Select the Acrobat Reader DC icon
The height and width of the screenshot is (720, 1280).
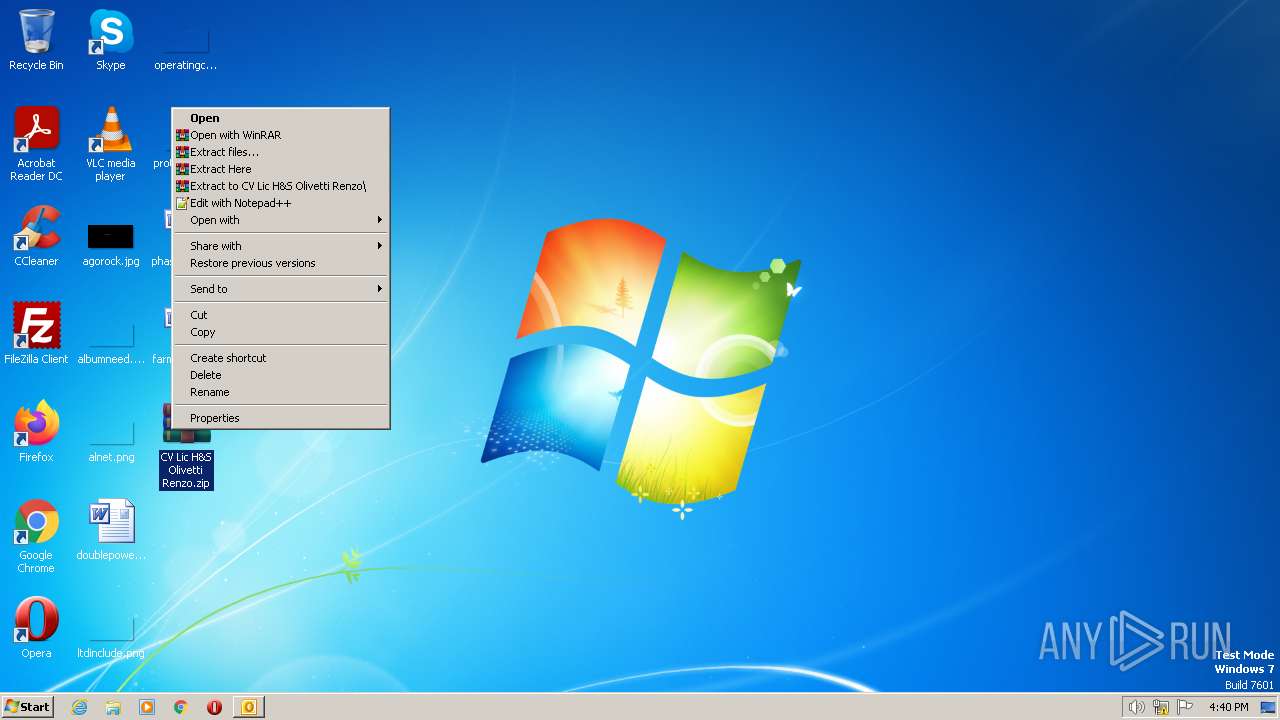point(36,144)
